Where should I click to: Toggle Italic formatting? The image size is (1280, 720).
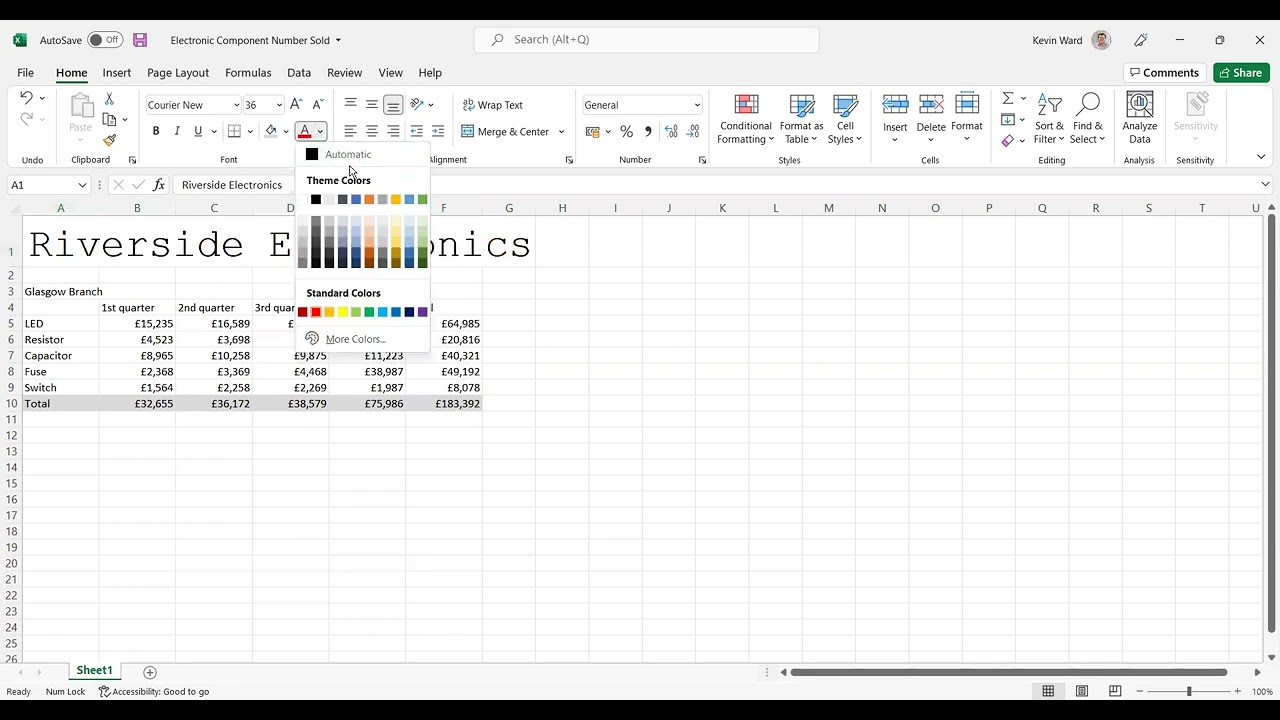point(177,131)
